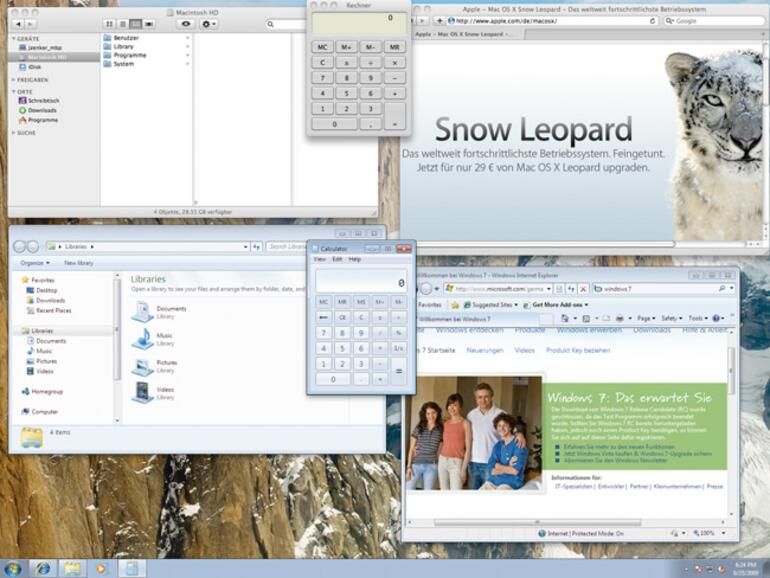Switch Finder to icon view
The height and width of the screenshot is (578, 770).
point(110,24)
